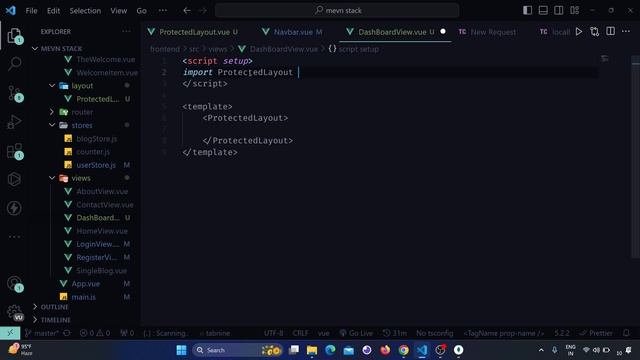This screenshot has width=640, height=360.
Task: Open HomeView.vue in explorer
Action: coord(102,231)
